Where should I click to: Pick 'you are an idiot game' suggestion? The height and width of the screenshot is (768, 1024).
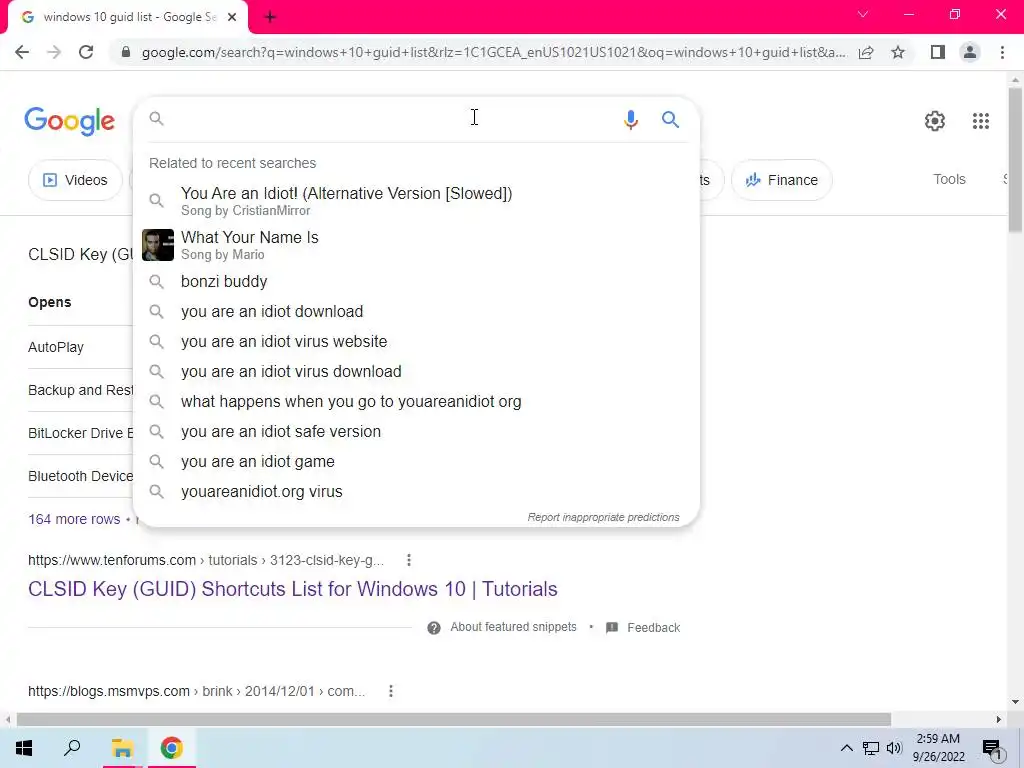pos(416,462)
